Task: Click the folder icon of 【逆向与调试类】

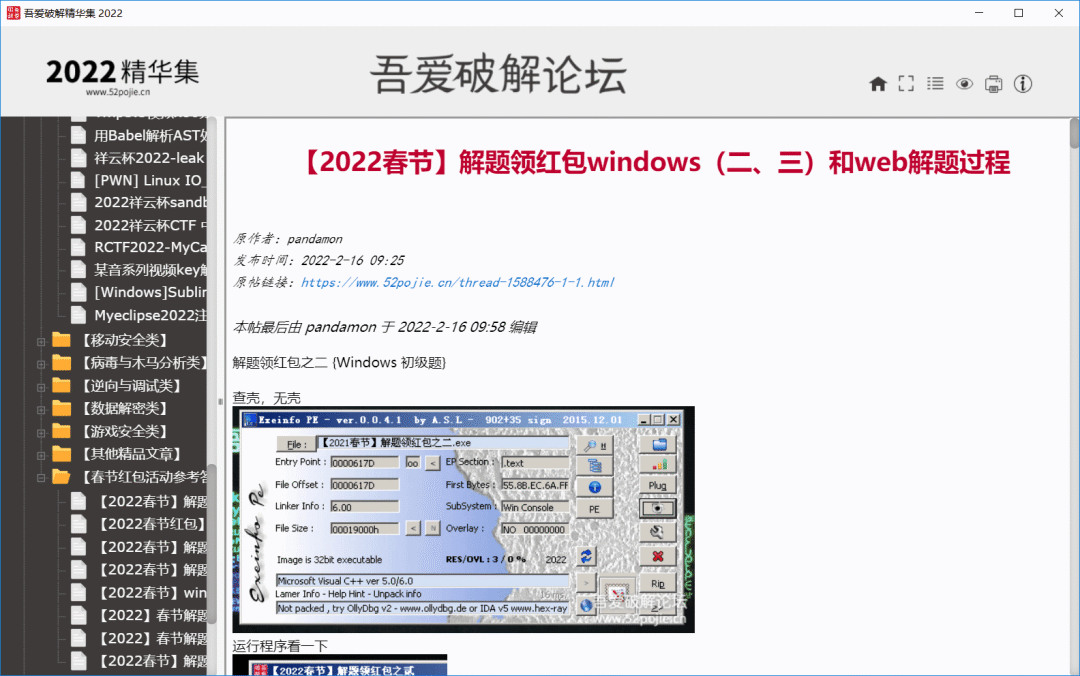Action: (62, 385)
